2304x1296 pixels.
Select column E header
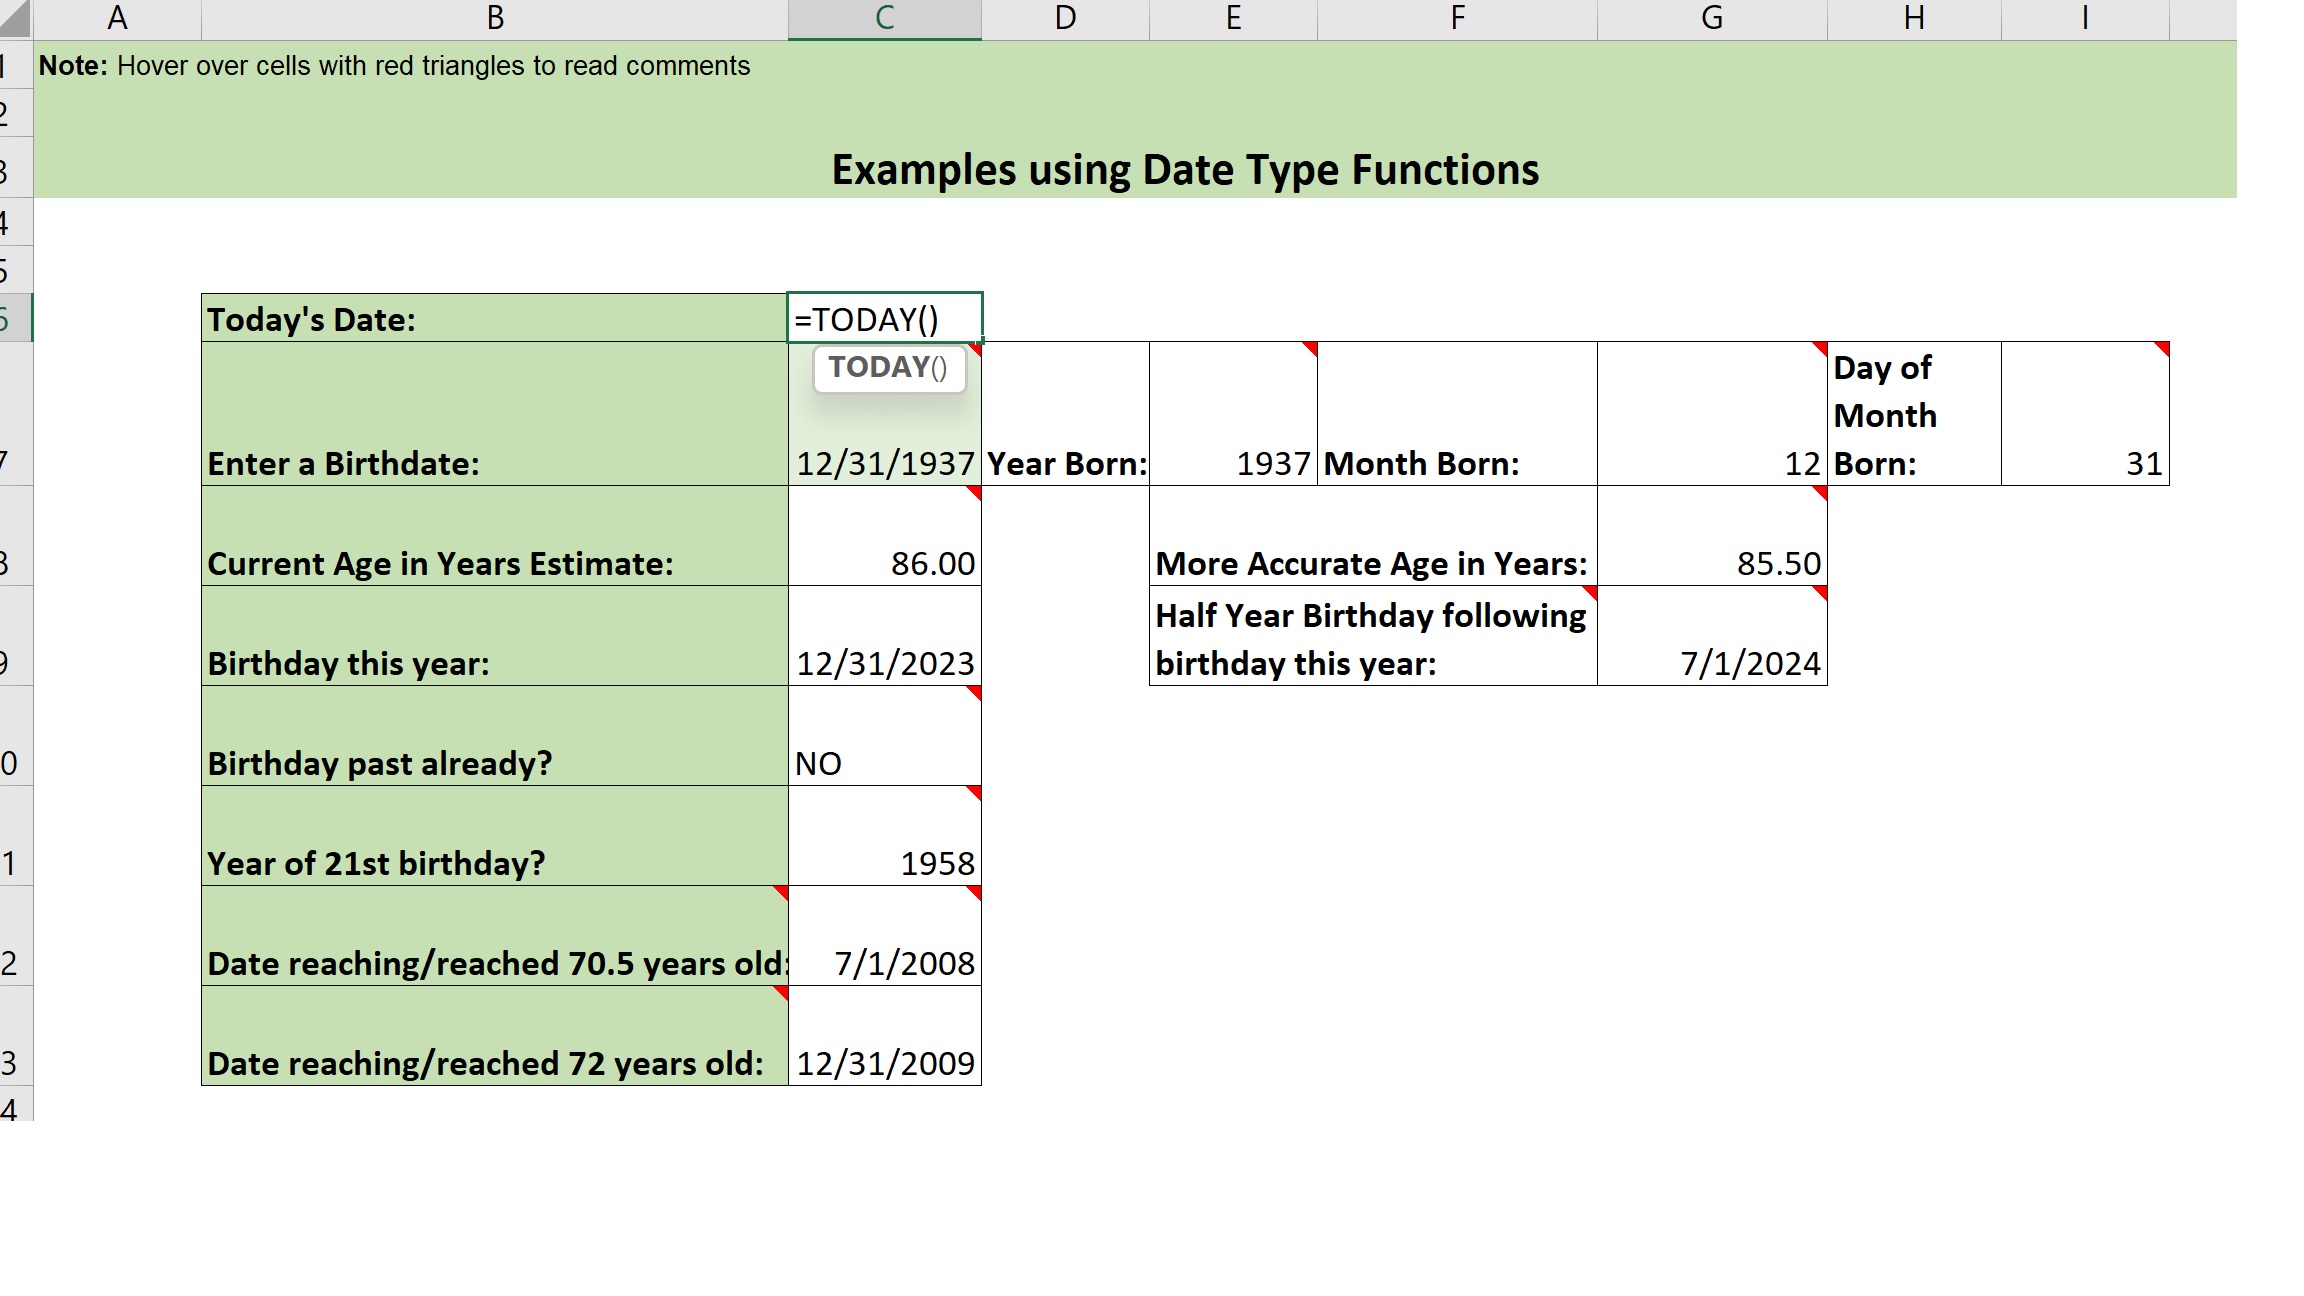(x=1233, y=19)
